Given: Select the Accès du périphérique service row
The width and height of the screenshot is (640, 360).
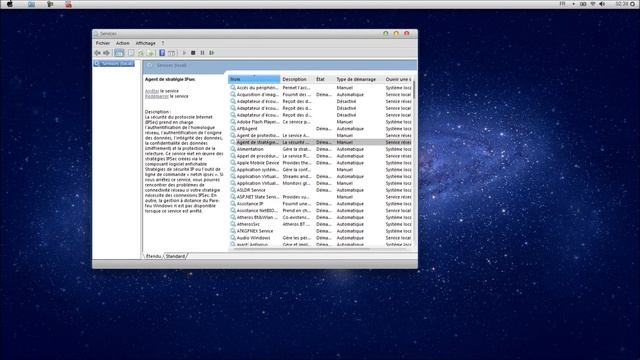Looking at the screenshot, I should (320, 88).
